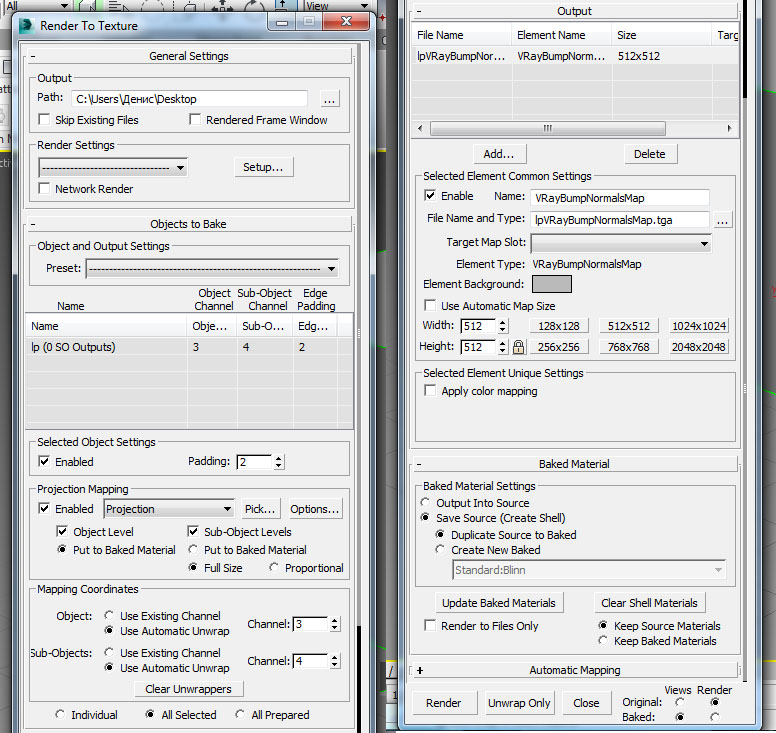776x733 pixels.
Task: Select All Prepared radio option
Action: 240,714
